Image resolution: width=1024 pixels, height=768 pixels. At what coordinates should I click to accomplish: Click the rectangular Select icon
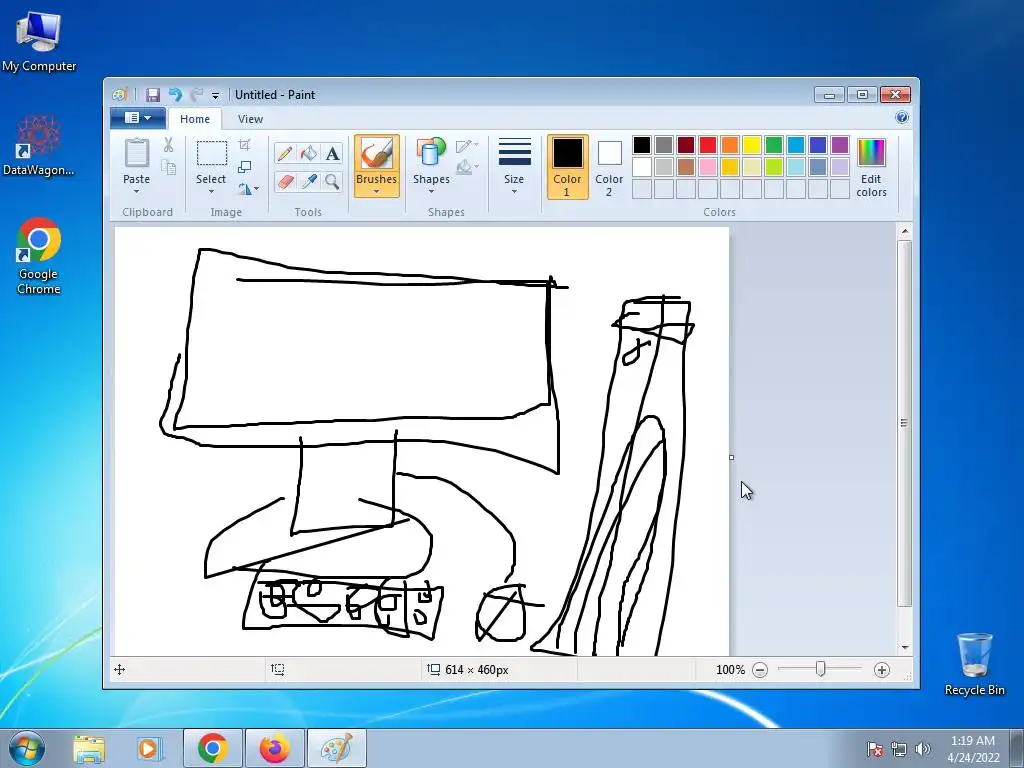(x=212, y=153)
